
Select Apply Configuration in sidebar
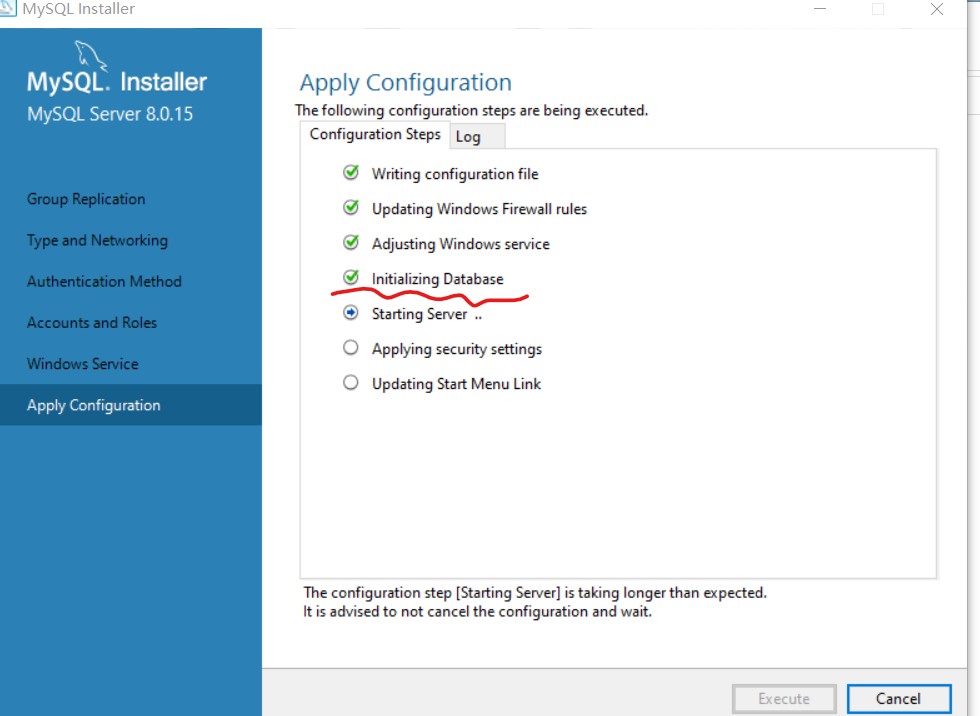coord(131,405)
